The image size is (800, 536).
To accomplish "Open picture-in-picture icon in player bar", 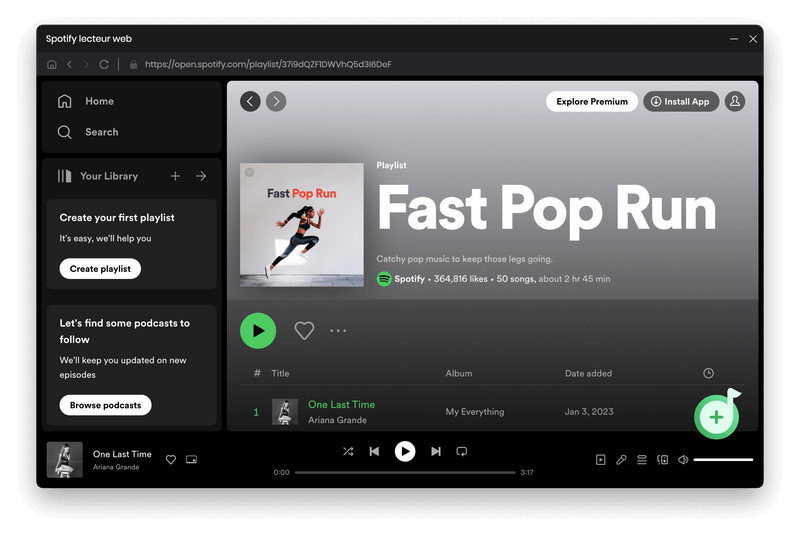I will pyautogui.click(x=191, y=460).
